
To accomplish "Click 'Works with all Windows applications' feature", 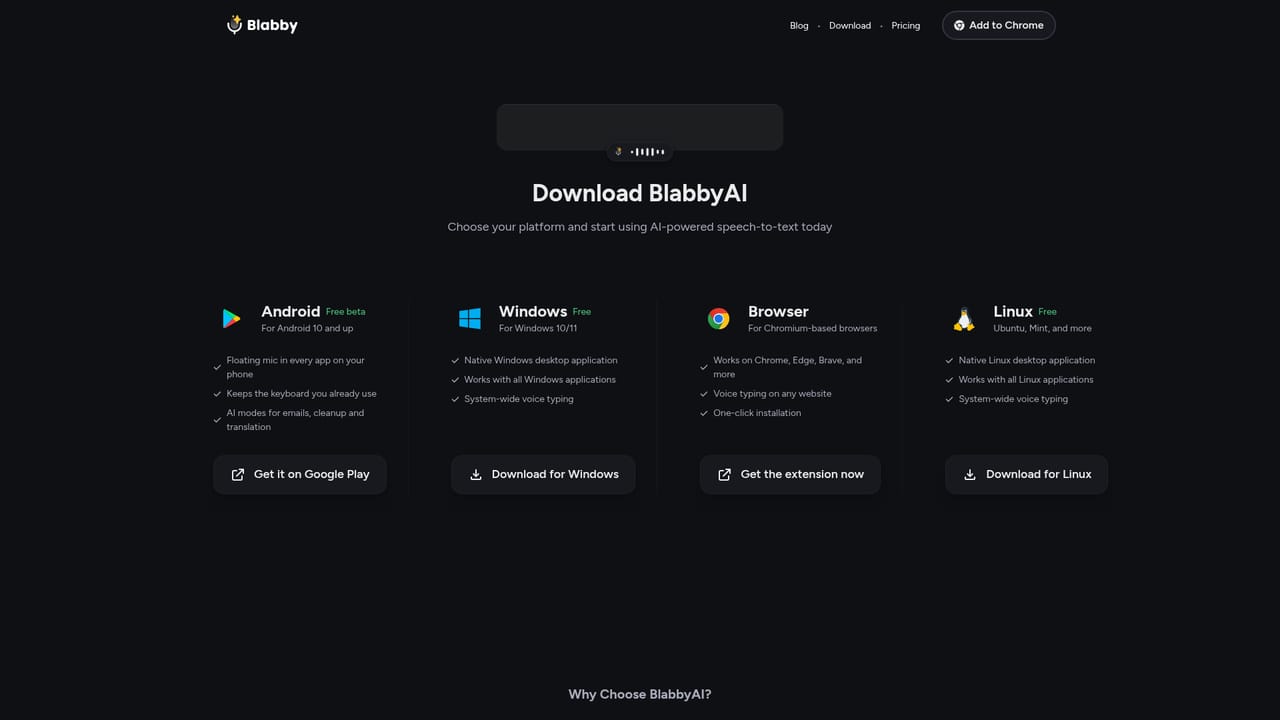I will 540,380.
